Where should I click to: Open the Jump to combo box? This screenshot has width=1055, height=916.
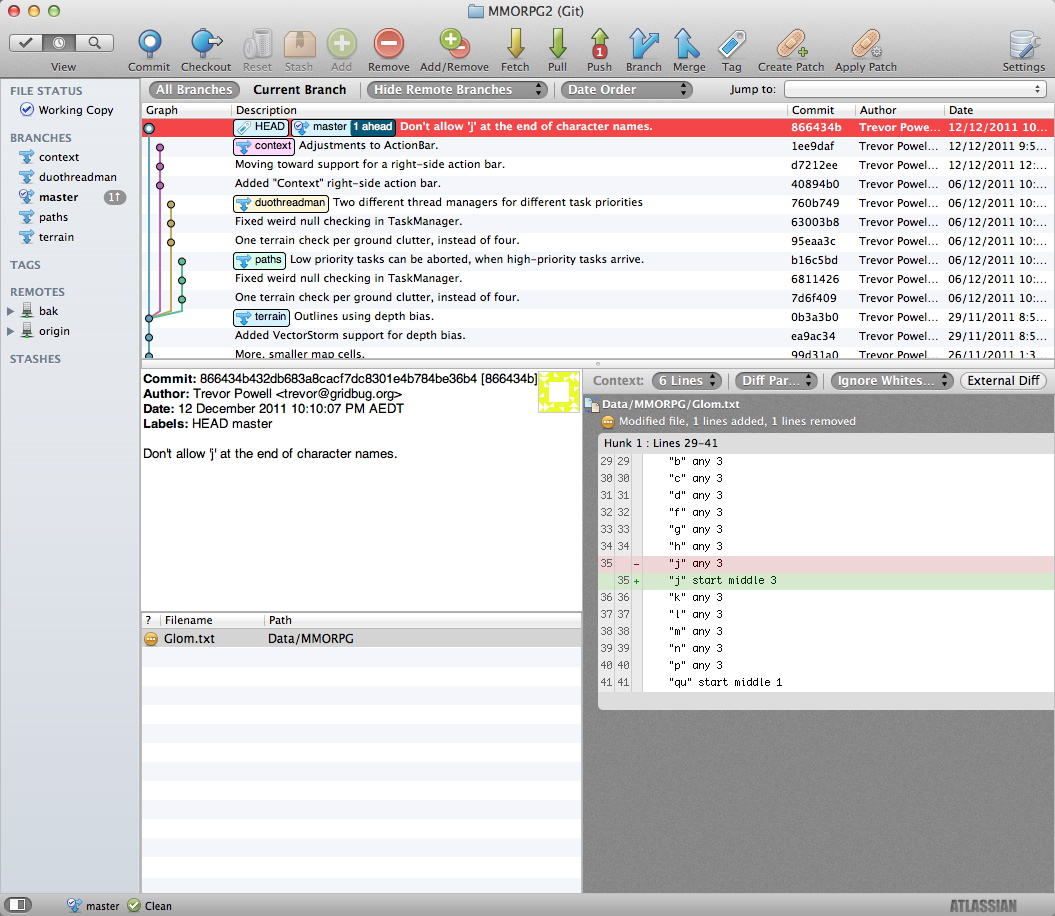(914, 90)
